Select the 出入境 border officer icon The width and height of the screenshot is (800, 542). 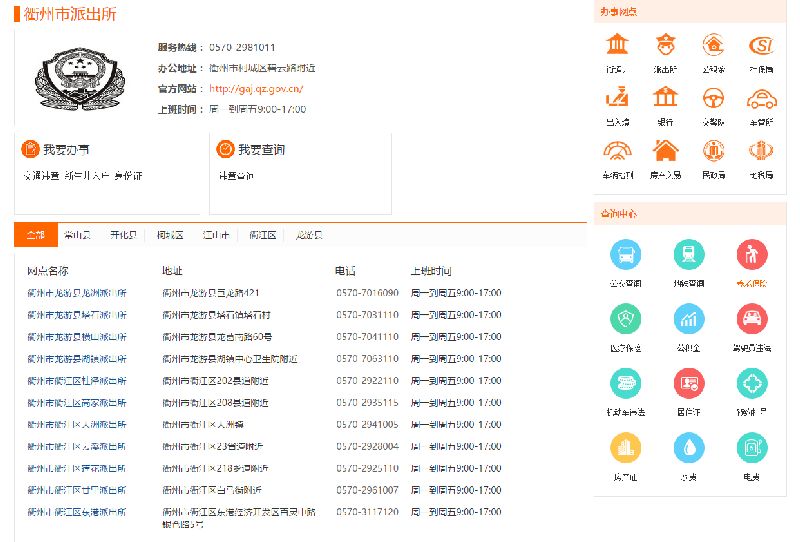pyautogui.click(x=617, y=98)
